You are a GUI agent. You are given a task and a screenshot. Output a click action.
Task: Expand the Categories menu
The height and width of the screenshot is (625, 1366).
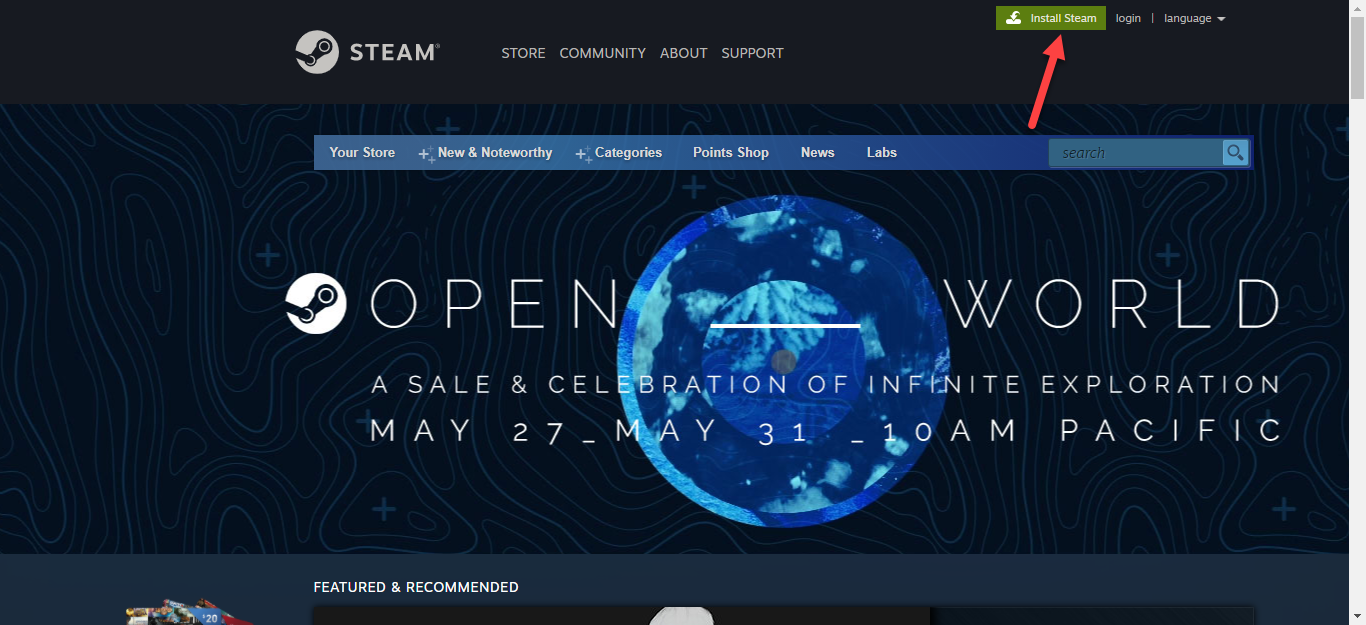pos(627,153)
